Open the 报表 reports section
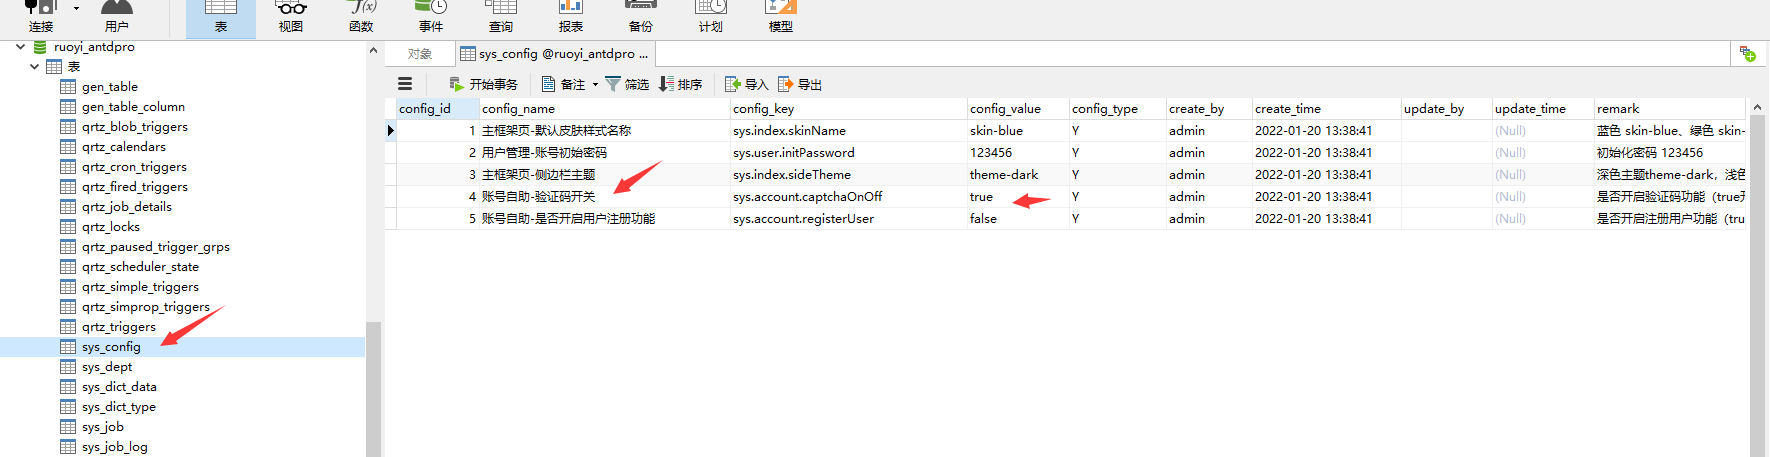The image size is (1770, 457). (571, 17)
